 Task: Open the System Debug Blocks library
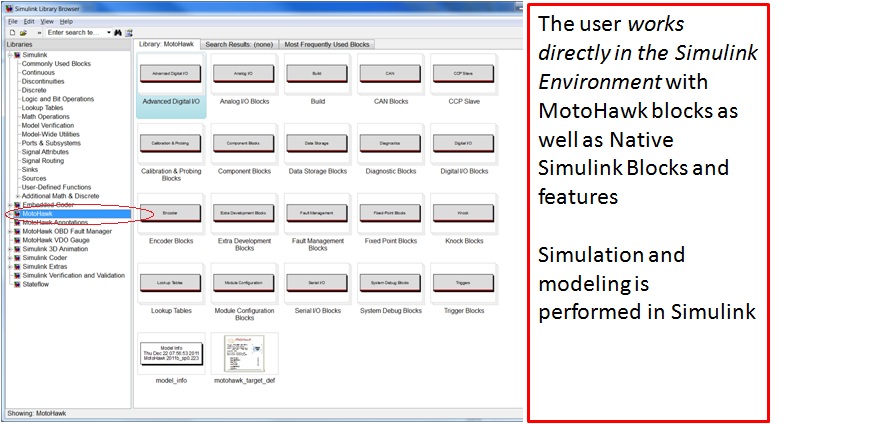(x=391, y=283)
